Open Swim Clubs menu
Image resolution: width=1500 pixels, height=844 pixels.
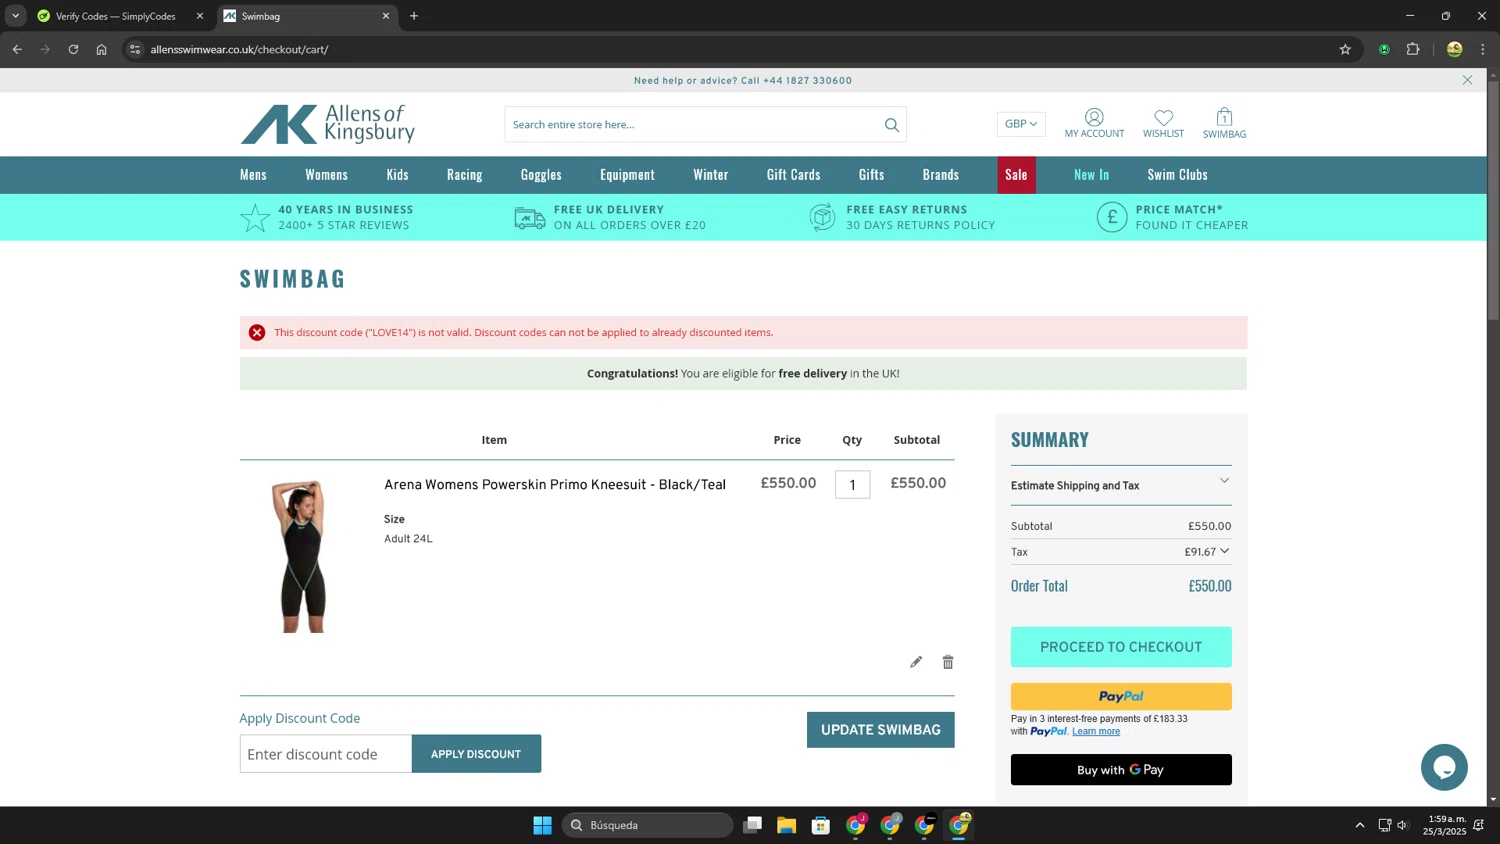click(x=1177, y=175)
